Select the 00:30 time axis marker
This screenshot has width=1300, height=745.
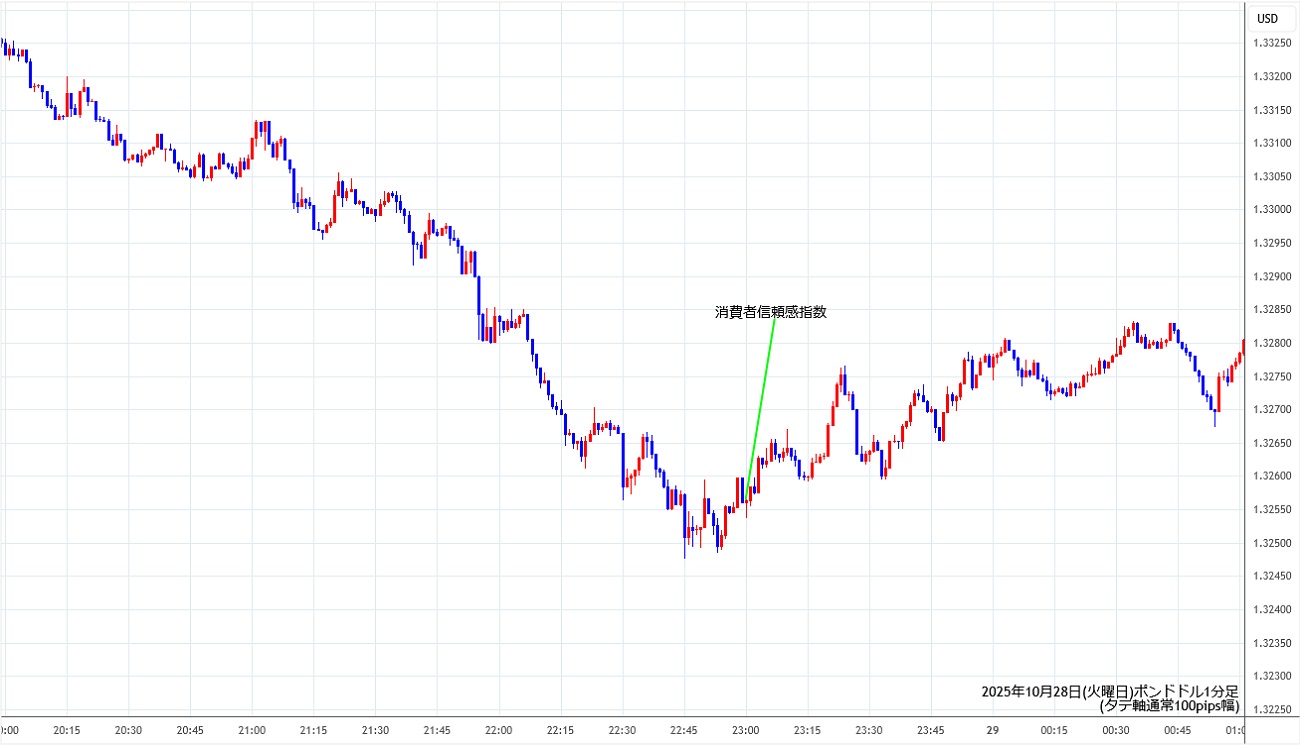[1116, 730]
